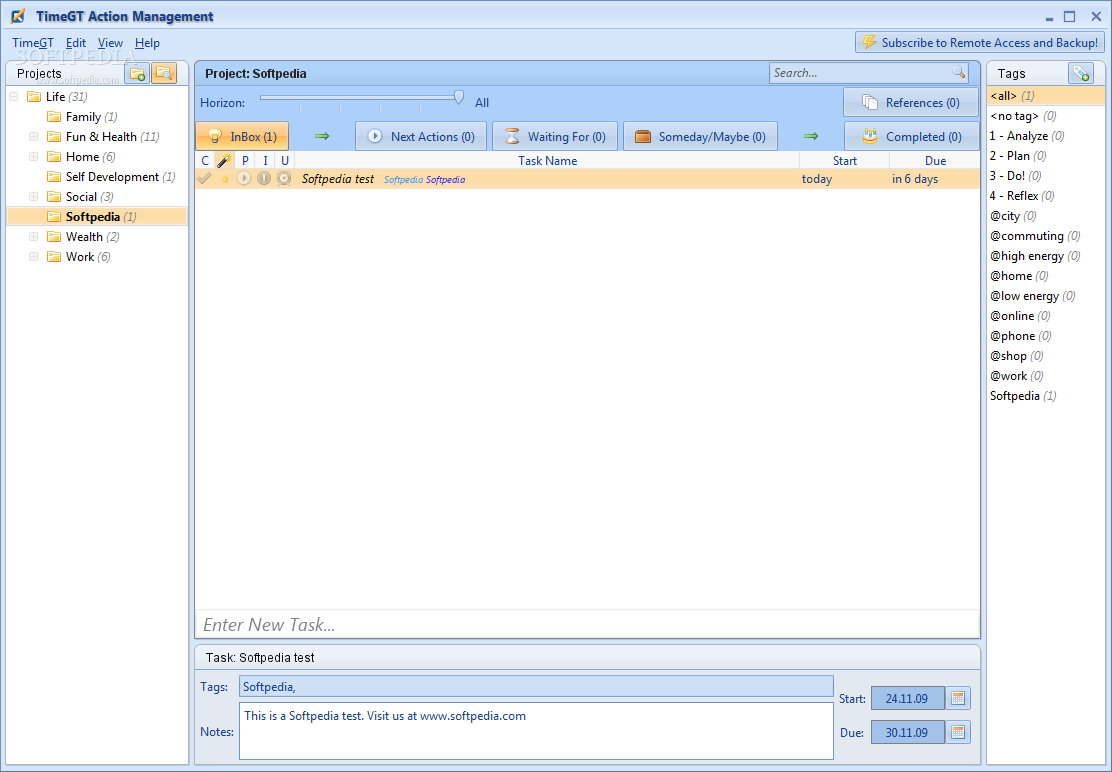
Task: Click Subscribe to Remote Access and Backup
Action: point(979,43)
